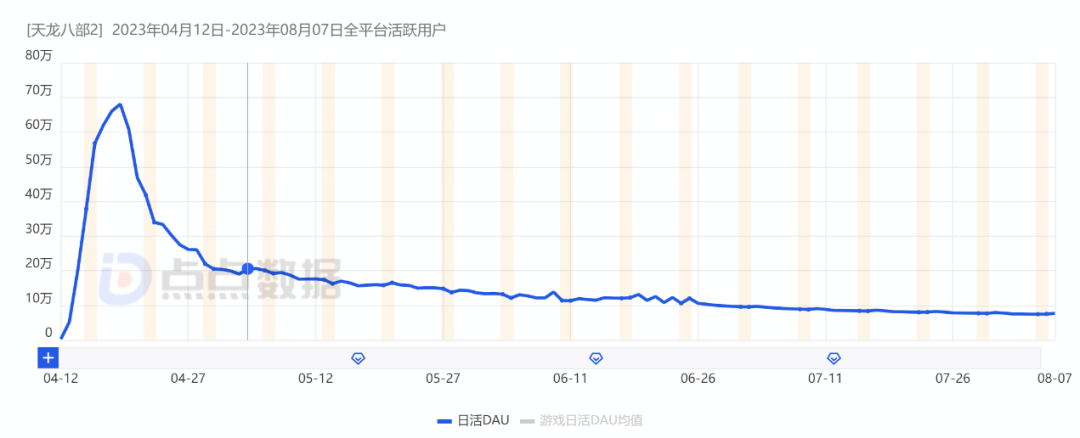This screenshot has width=1080, height=438.
Task: Click the 07-26 date label
Action: coord(952,378)
